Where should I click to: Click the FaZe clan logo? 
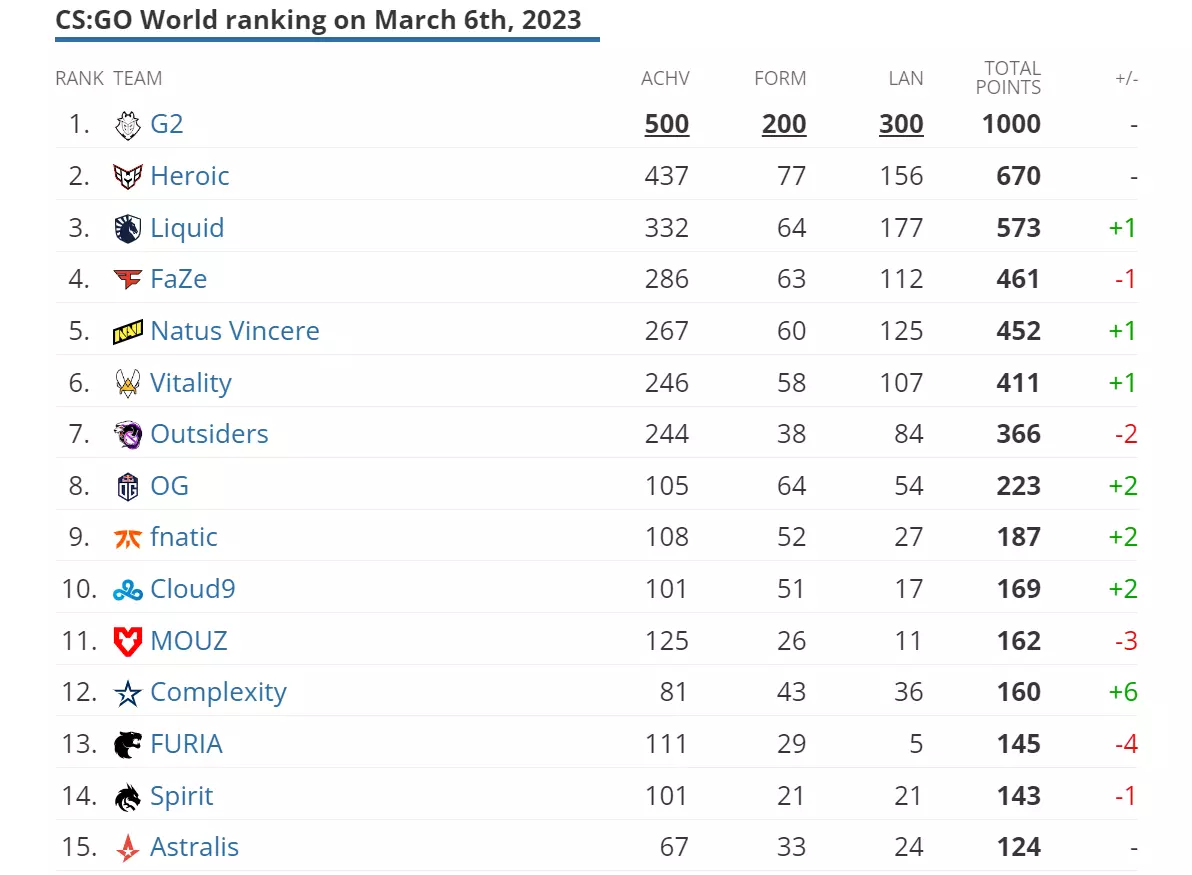(128, 279)
